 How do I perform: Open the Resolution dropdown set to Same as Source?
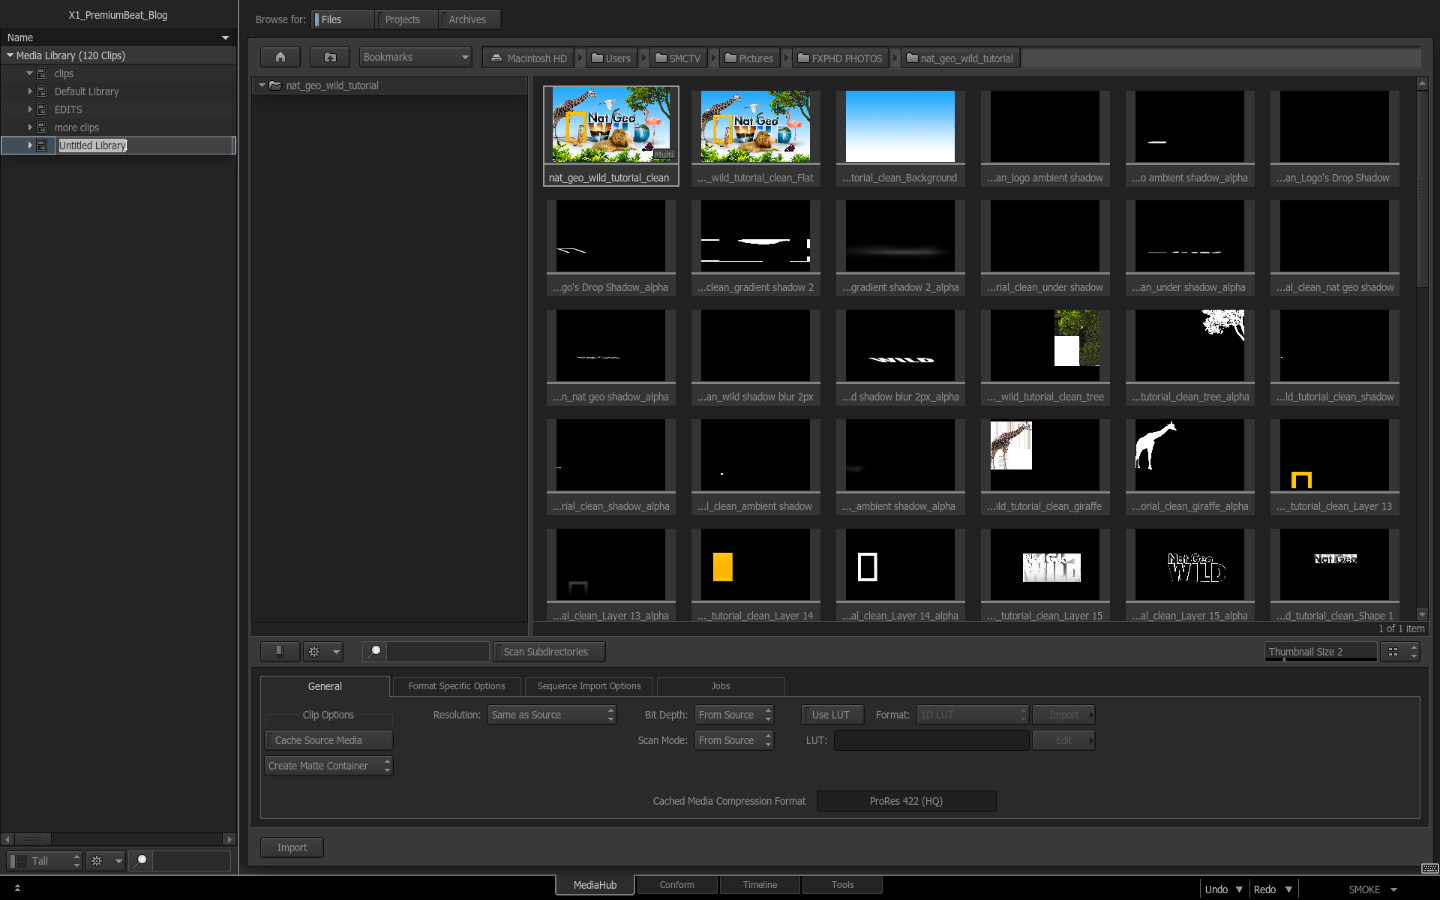pos(551,715)
